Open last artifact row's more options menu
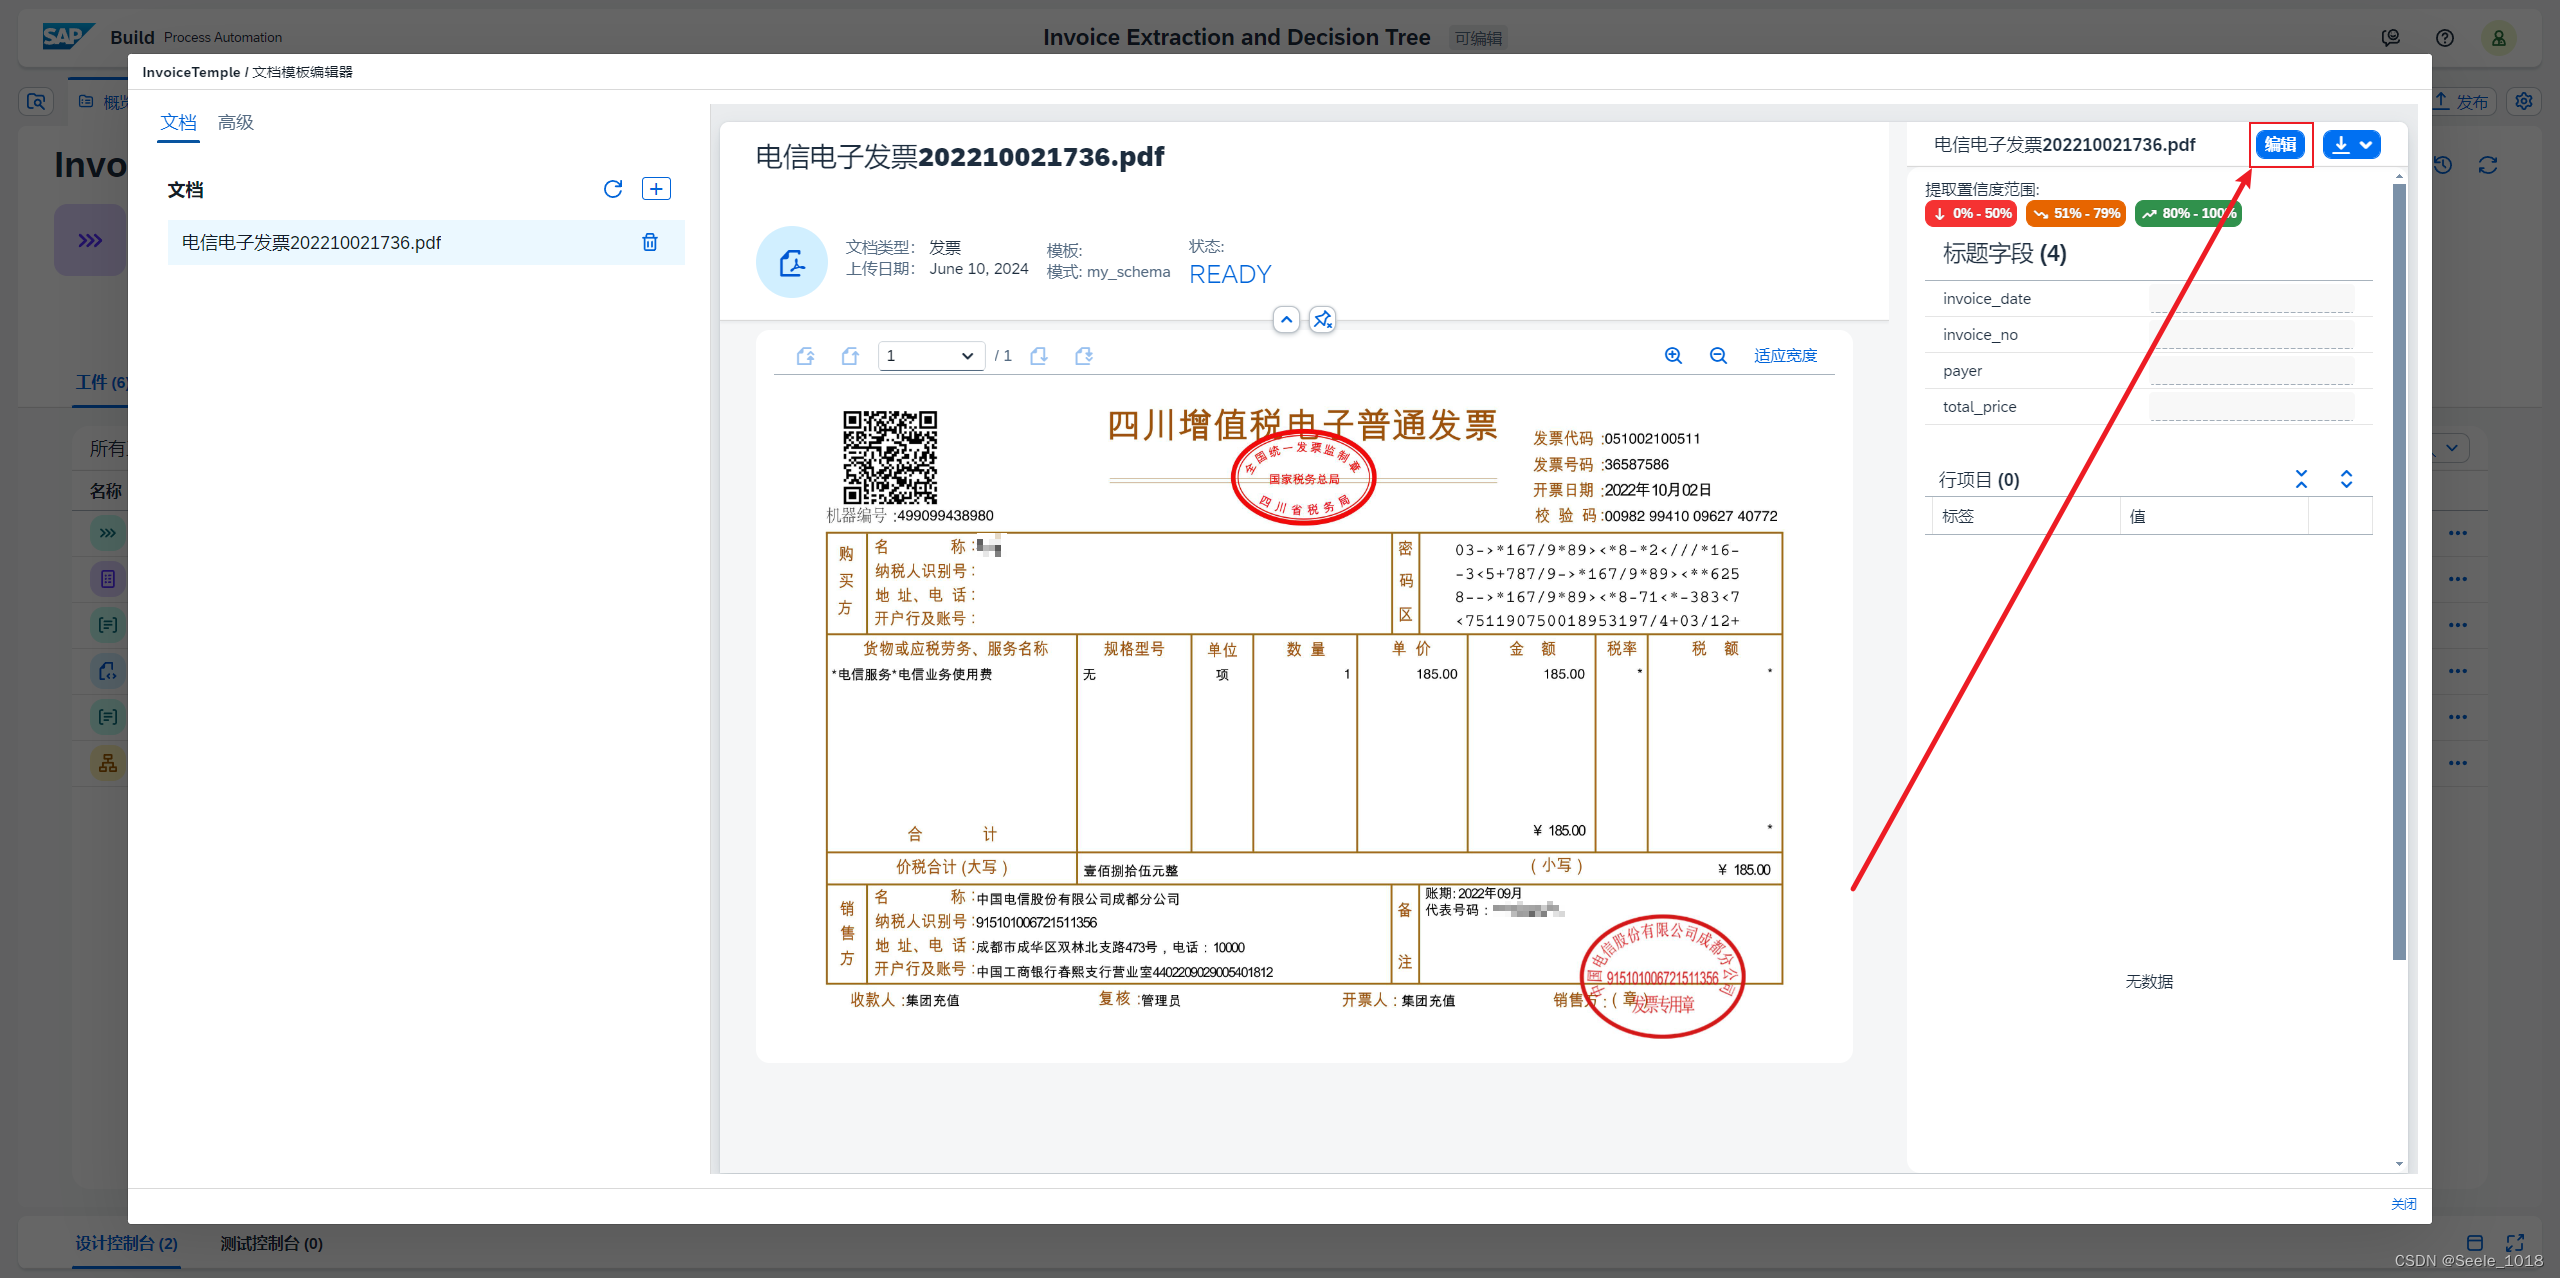 [2458, 763]
